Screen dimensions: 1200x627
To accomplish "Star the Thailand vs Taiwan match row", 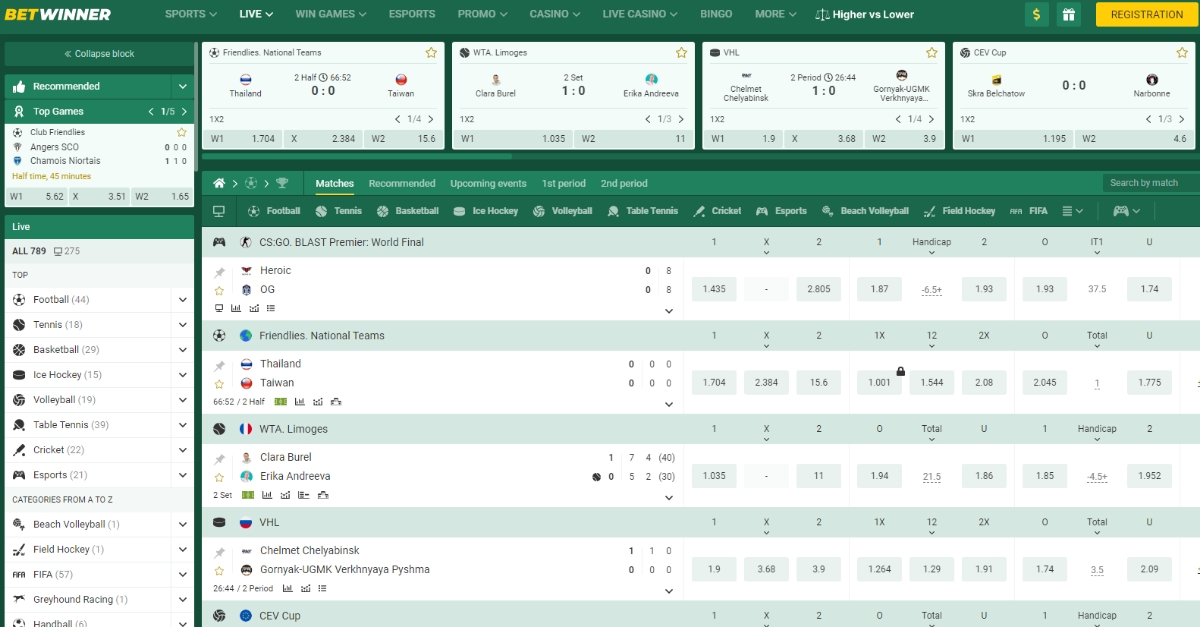I will tap(219, 383).
